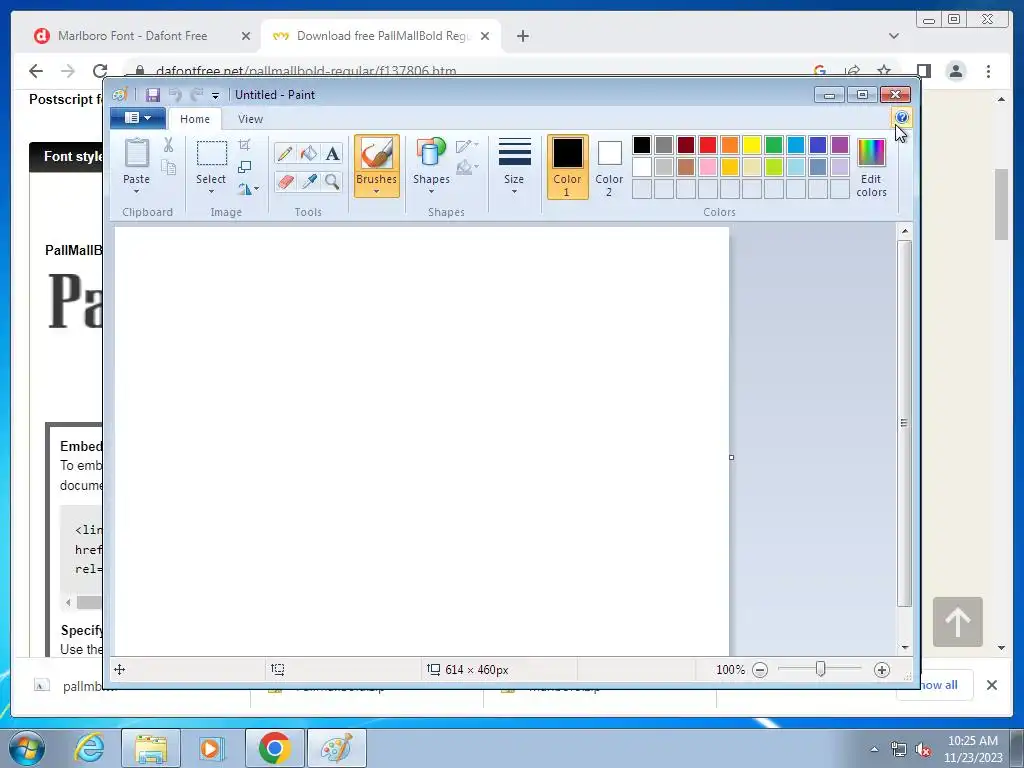Activate Color 2 background selector
This screenshot has width=1024, height=768.
tap(609, 167)
